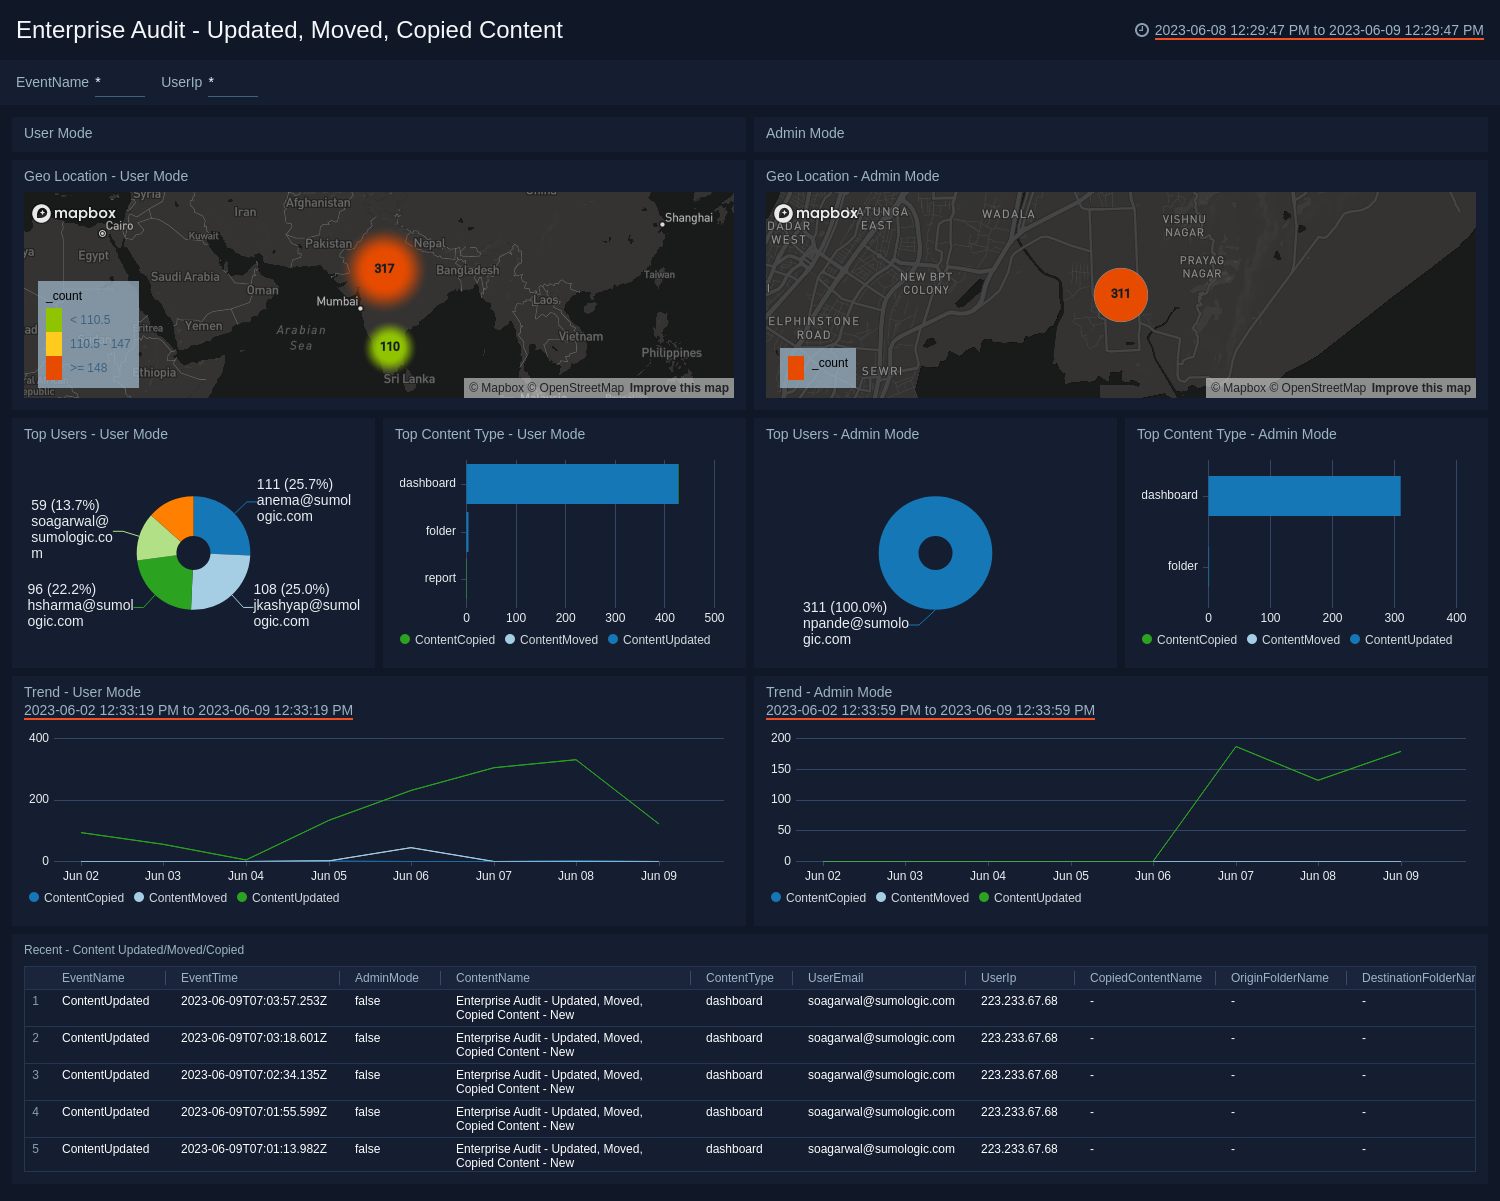The width and height of the screenshot is (1500, 1201).
Task: Click the EventName filter input field
Action: pyautogui.click(x=120, y=83)
